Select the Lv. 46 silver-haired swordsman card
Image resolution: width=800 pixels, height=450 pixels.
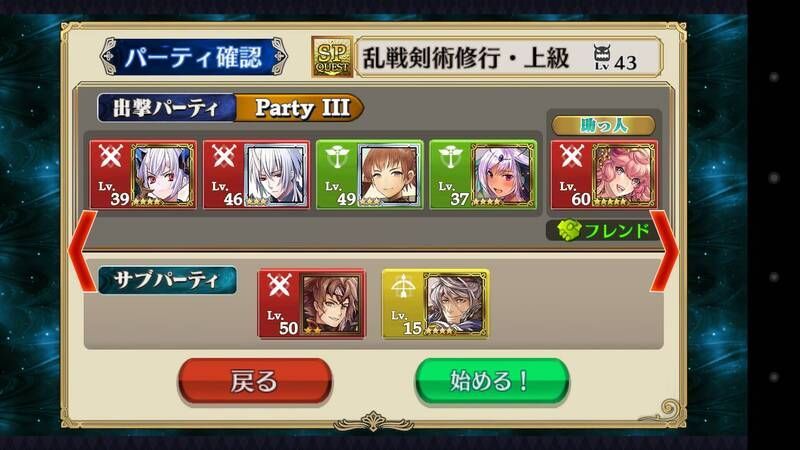click(256, 174)
